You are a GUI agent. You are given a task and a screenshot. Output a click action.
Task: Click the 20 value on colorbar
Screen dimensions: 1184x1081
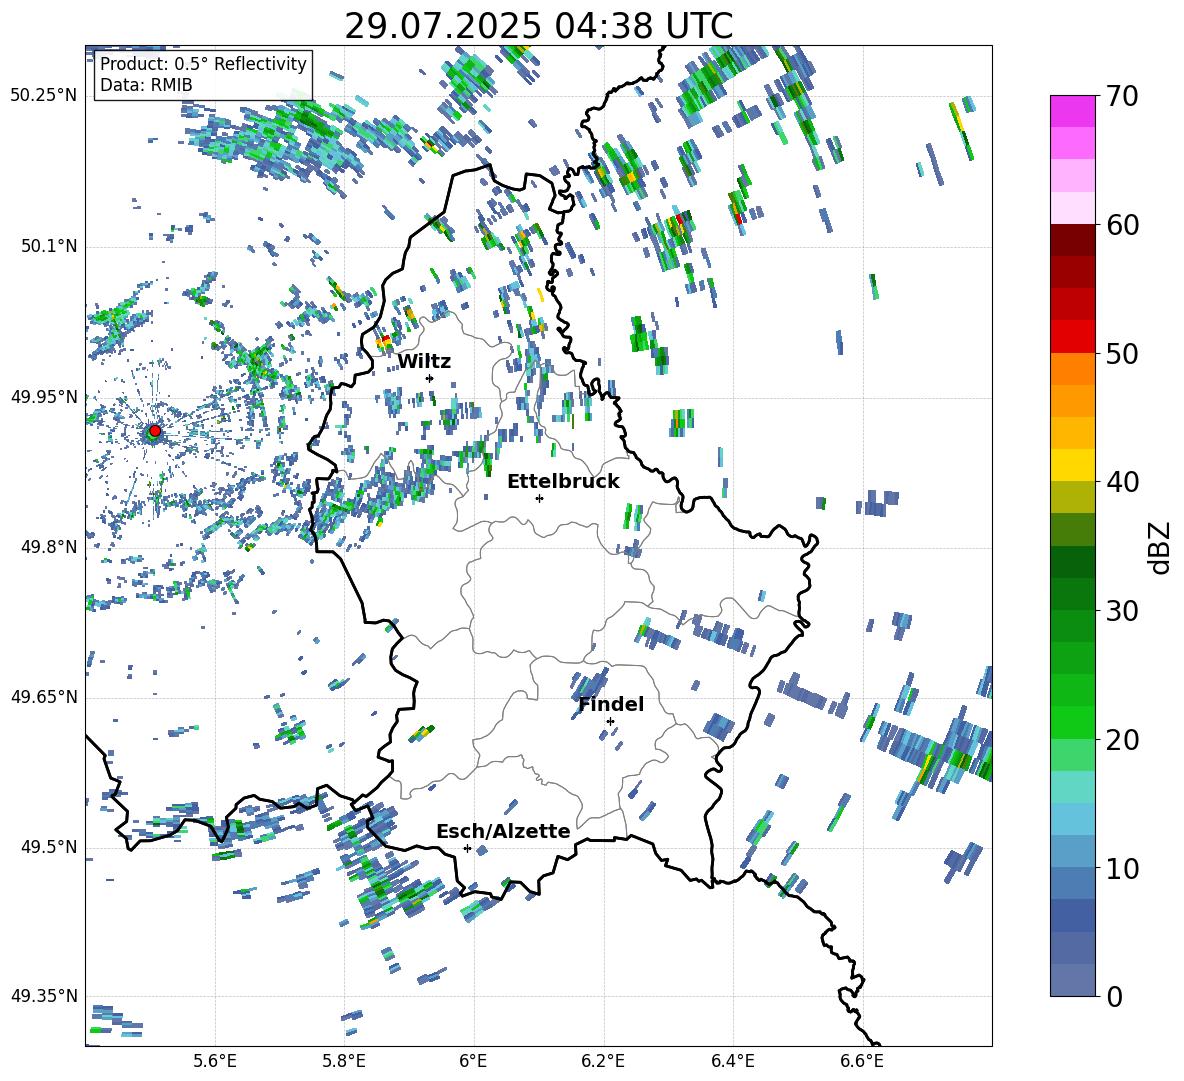click(x=1122, y=740)
